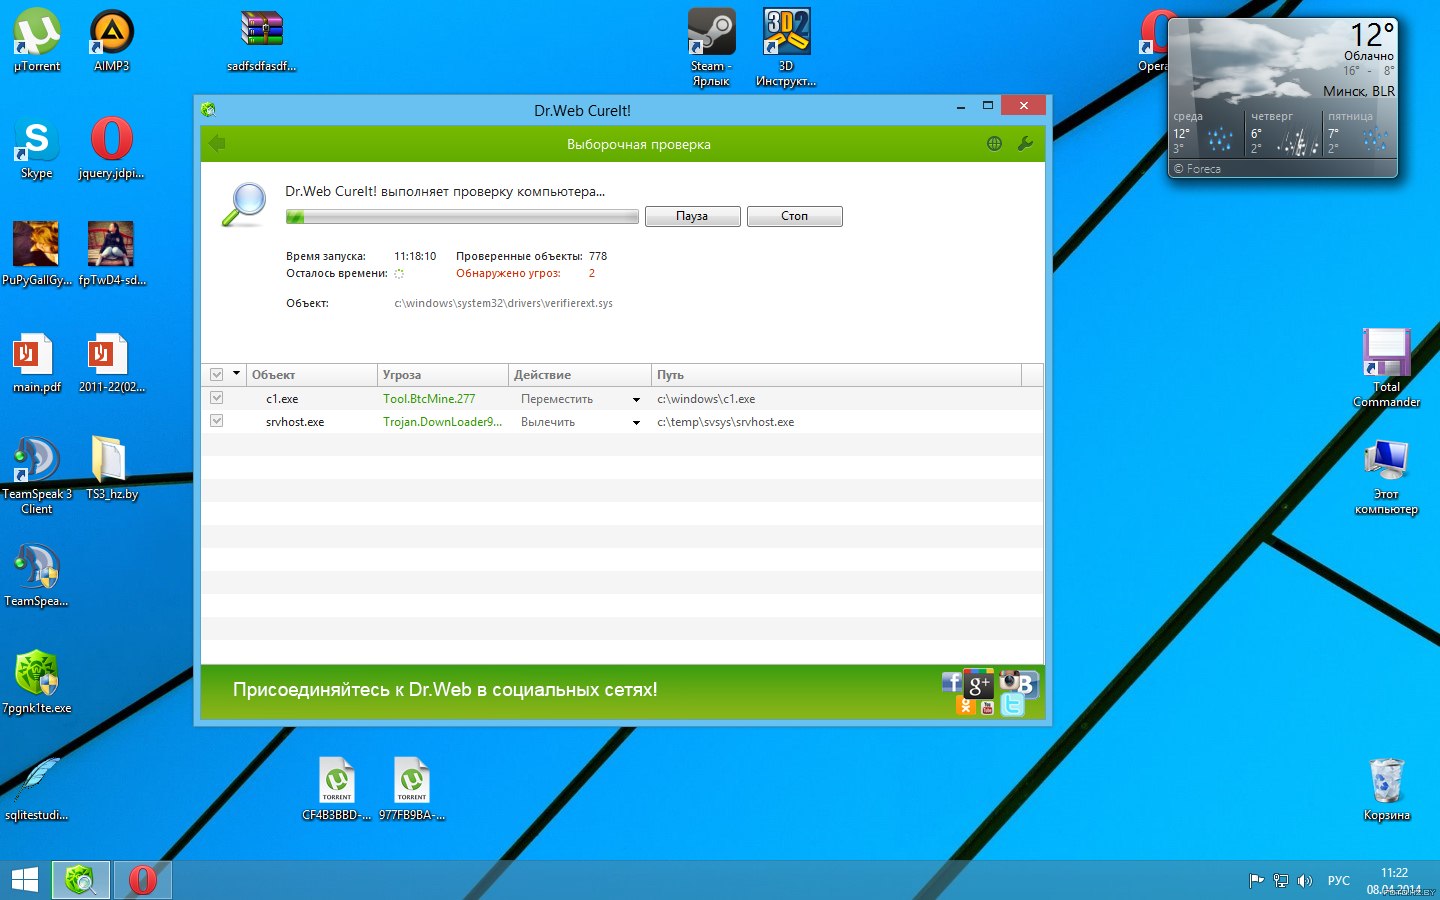Viewport: 1440px width, 900px height.
Task: Click the Пауза button
Action: pos(692,216)
